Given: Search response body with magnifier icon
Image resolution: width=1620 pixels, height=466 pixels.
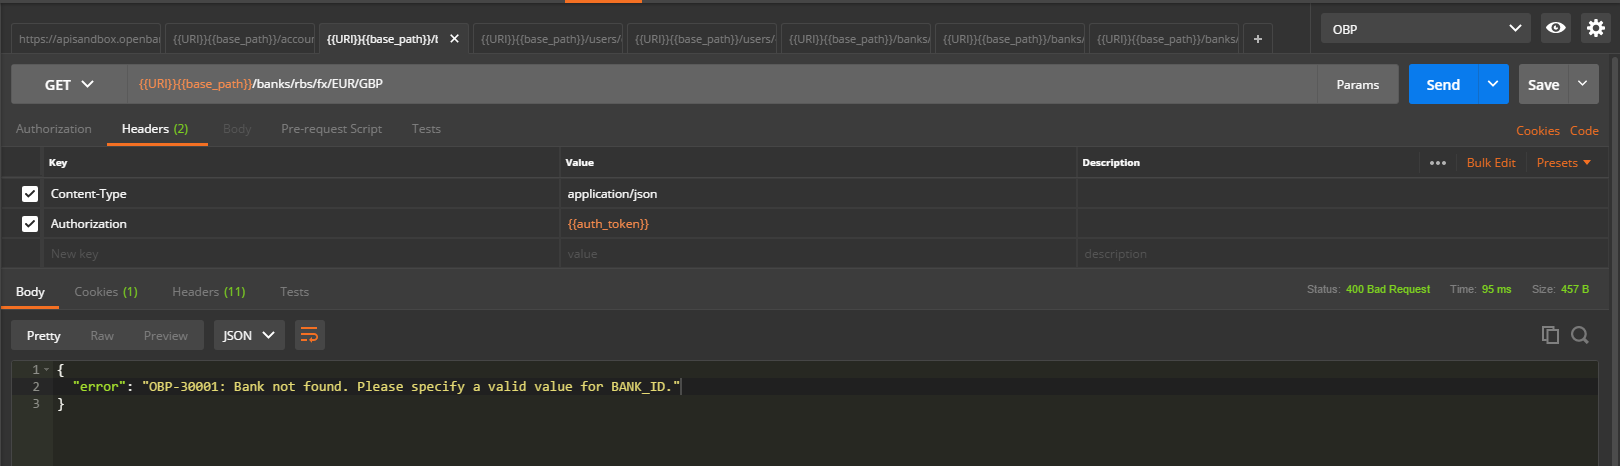Looking at the screenshot, I should (x=1580, y=335).
